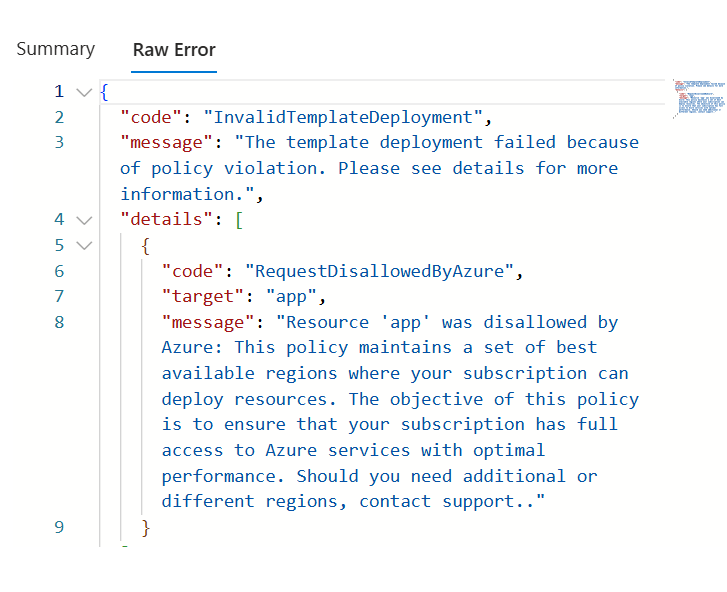727x592 pixels.
Task: Click the "target" key on line 7
Action: coord(203,296)
